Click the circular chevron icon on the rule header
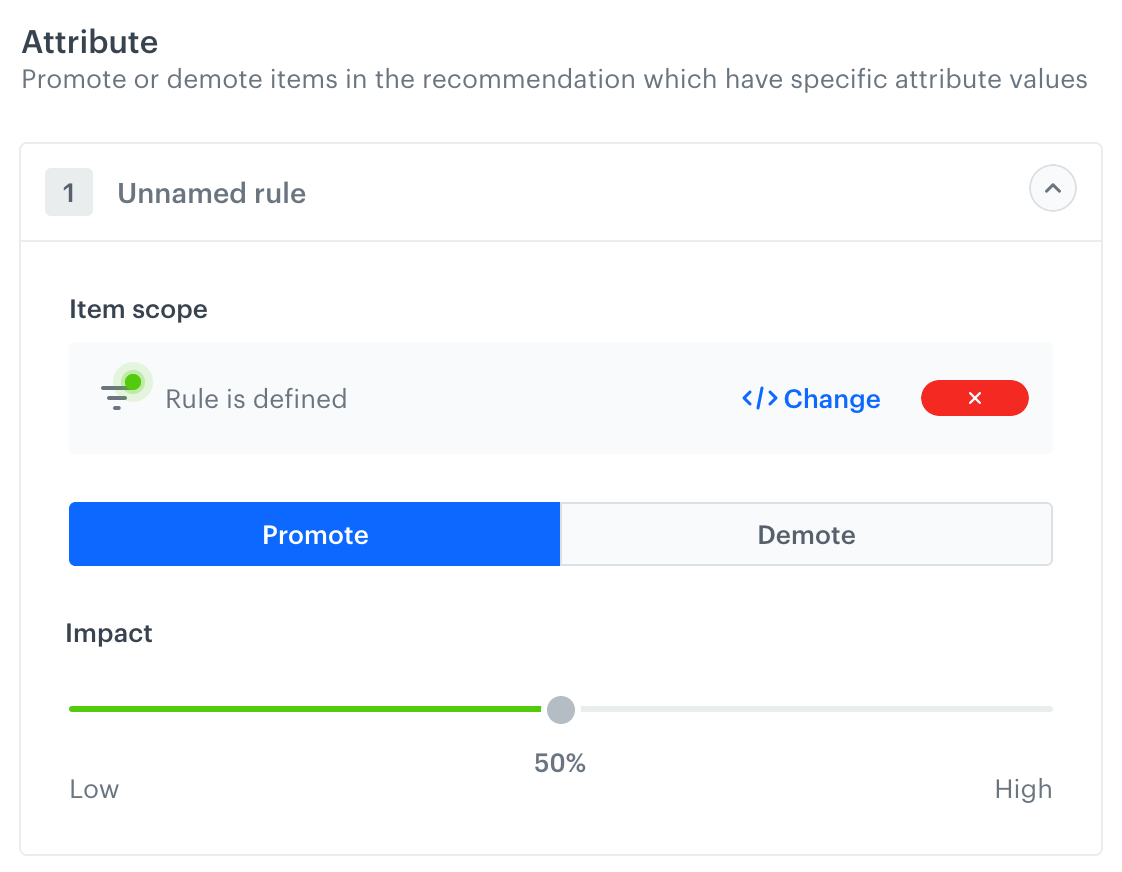This screenshot has width=1122, height=872. [x=1053, y=188]
